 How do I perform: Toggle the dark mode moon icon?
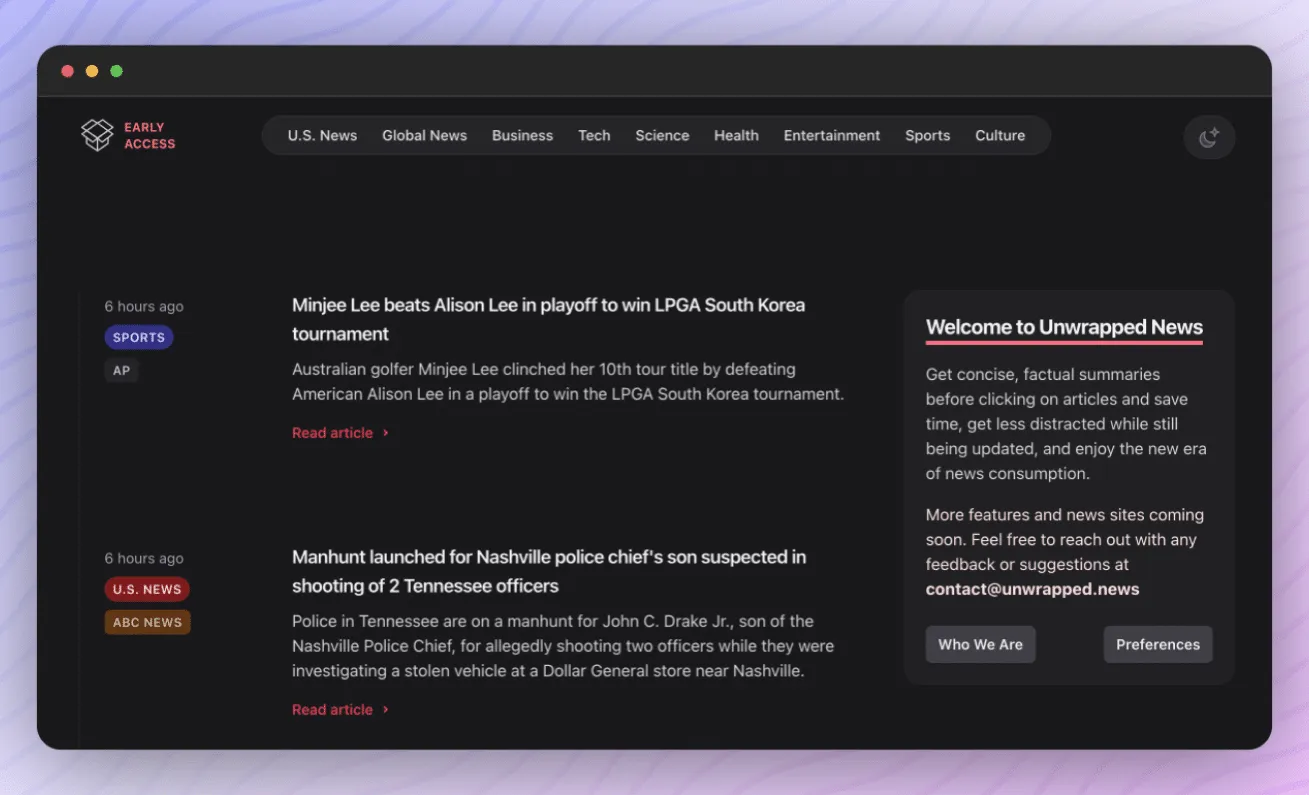(1209, 137)
